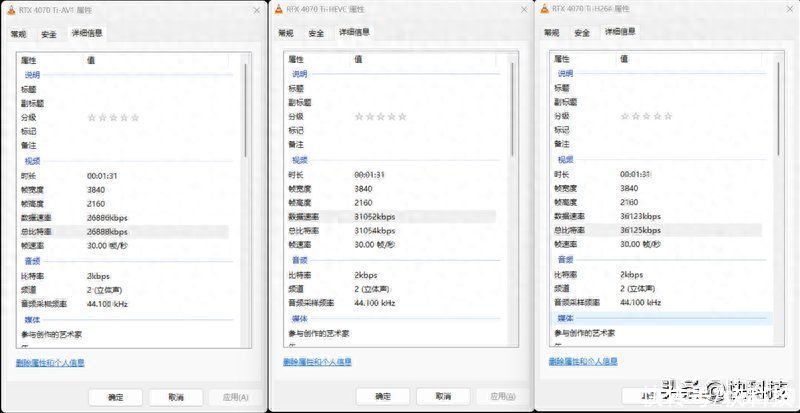Select the 36125kbps total bitrate value

tap(640, 230)
